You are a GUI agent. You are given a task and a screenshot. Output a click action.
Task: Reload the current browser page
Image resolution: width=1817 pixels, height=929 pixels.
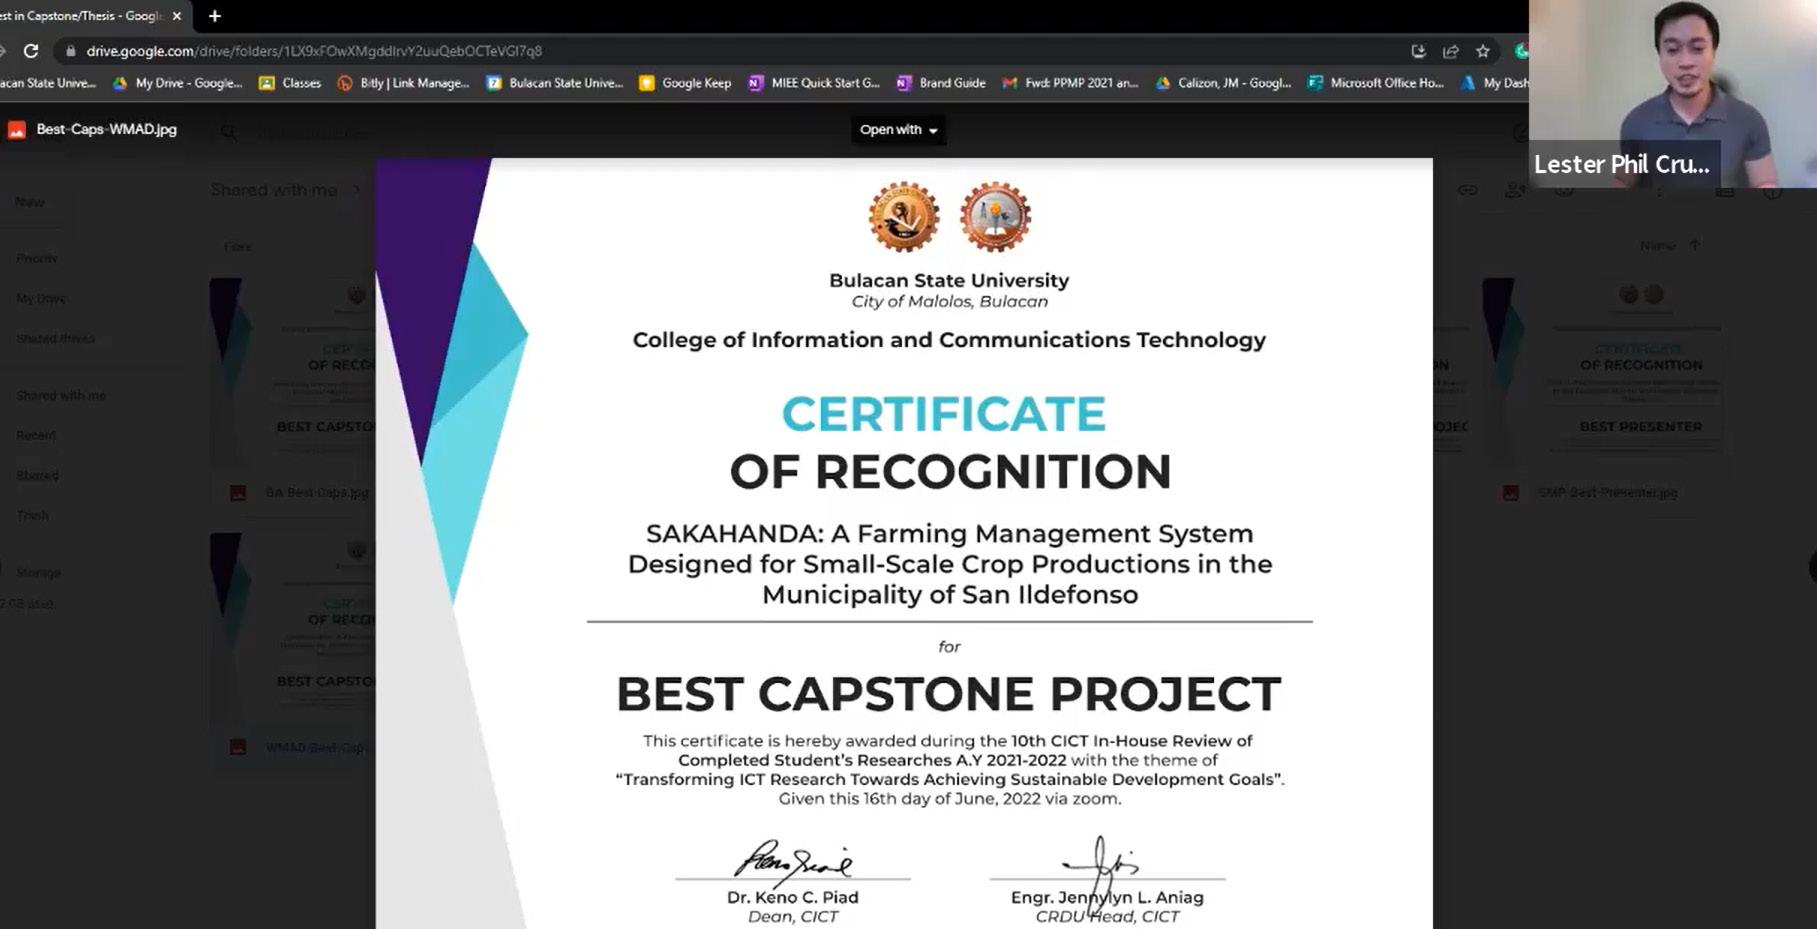point(31,51)
